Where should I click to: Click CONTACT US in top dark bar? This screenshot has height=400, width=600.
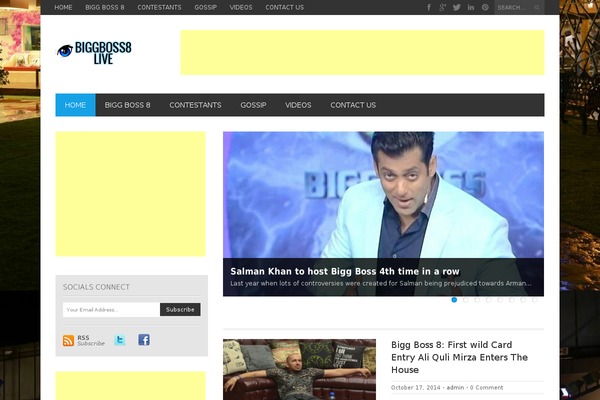[x=285, y=7]
